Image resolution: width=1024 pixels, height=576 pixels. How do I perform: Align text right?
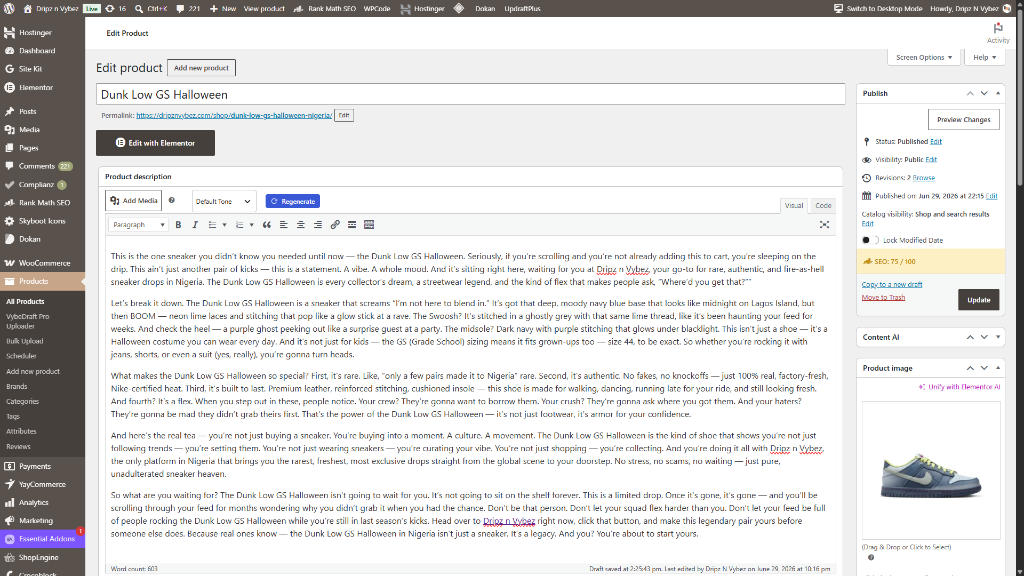(317, 225)
